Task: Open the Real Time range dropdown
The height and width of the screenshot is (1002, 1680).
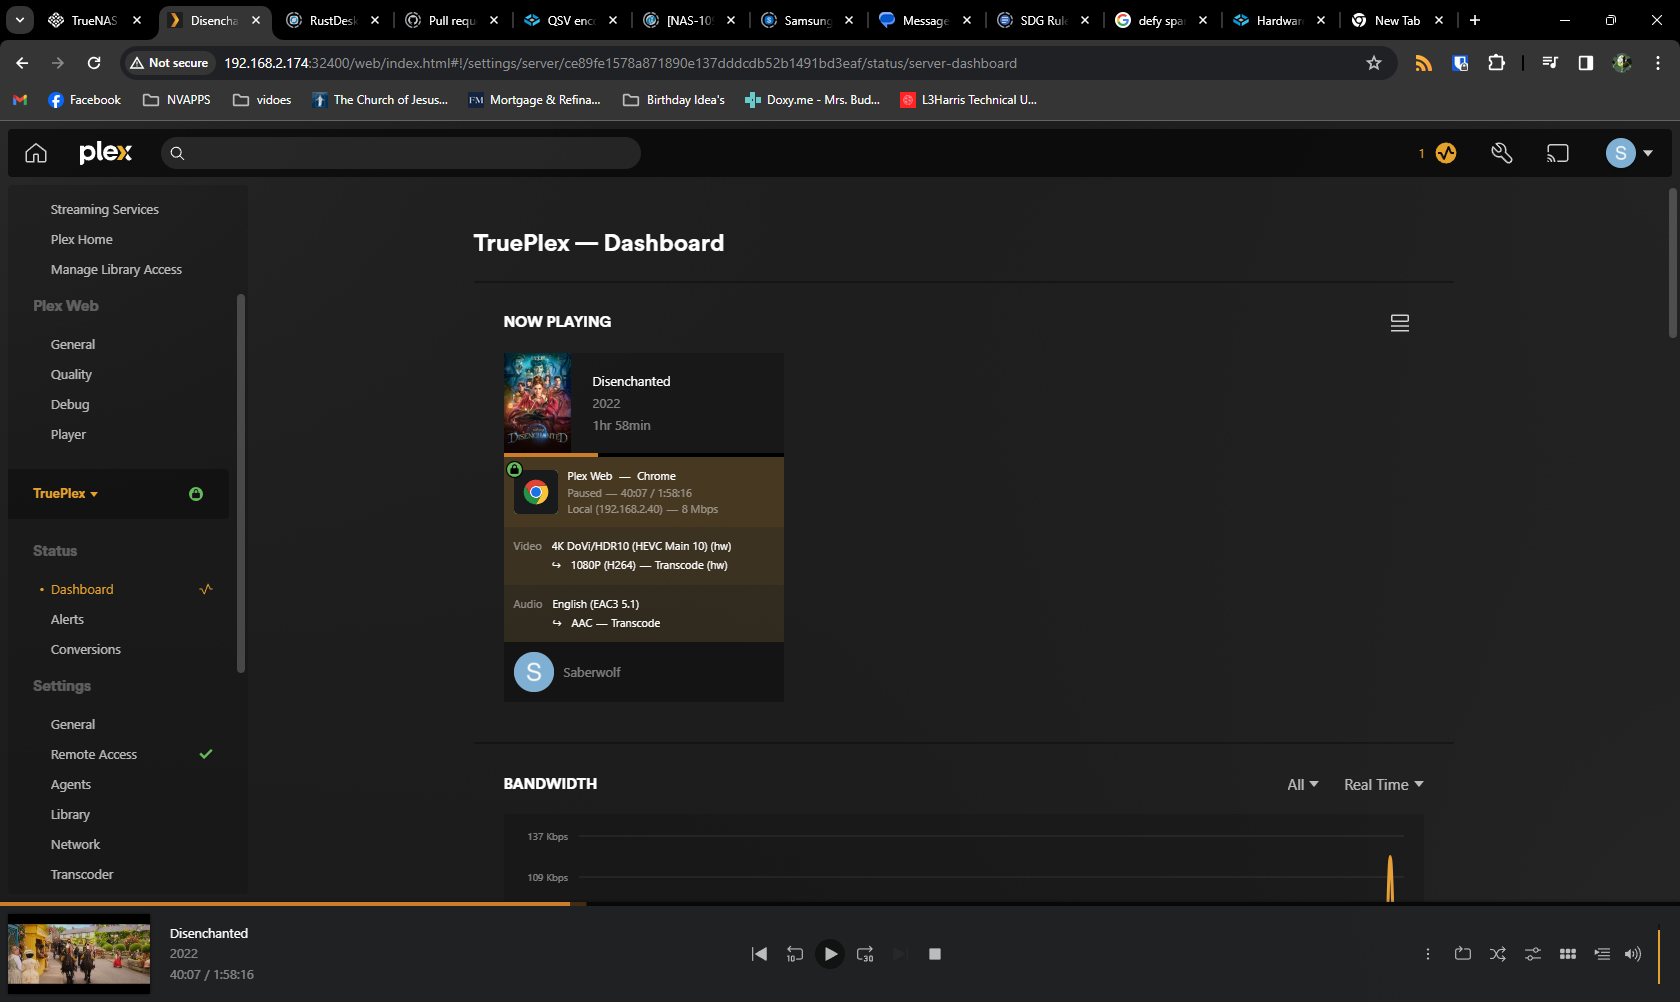Action: (x=1383, y=785)
